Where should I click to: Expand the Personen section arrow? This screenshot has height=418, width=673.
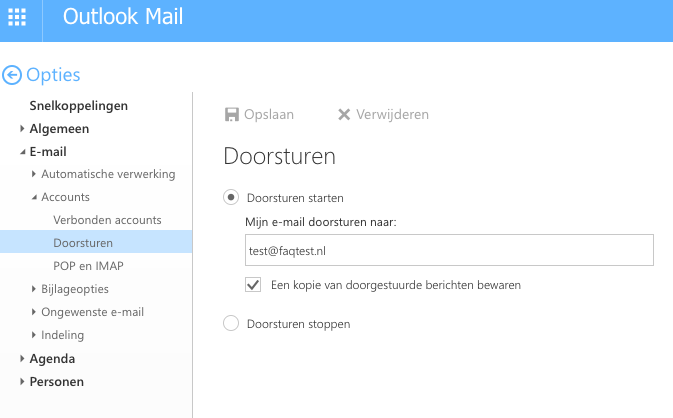pyautogui.click(x=22, y=382)
